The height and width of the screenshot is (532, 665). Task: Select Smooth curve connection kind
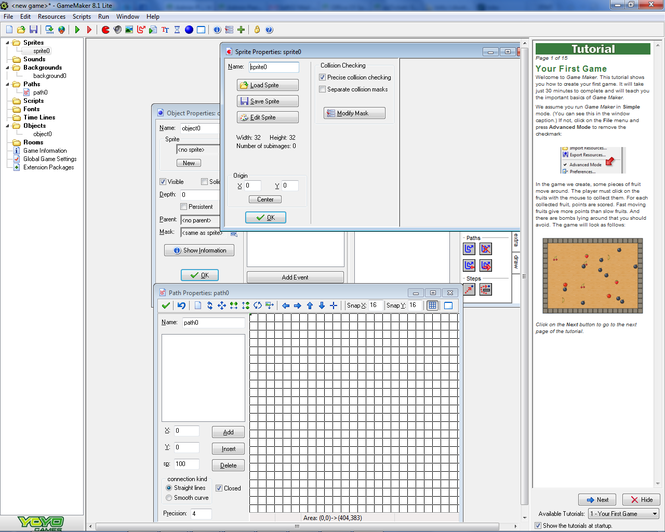[169, 498]
